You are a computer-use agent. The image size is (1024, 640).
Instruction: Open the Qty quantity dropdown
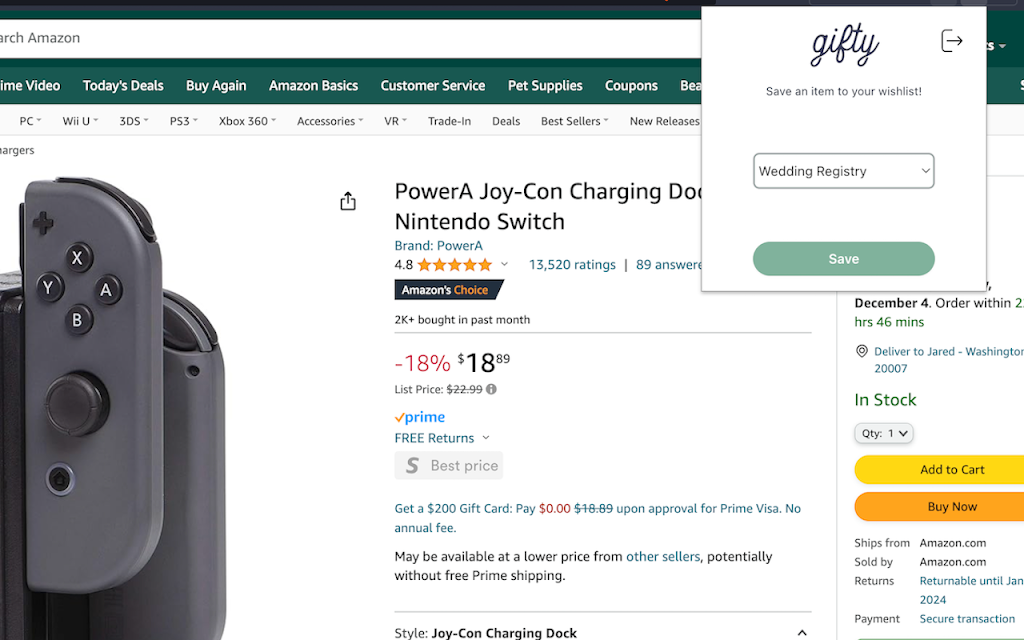click(x=884, y=433)
